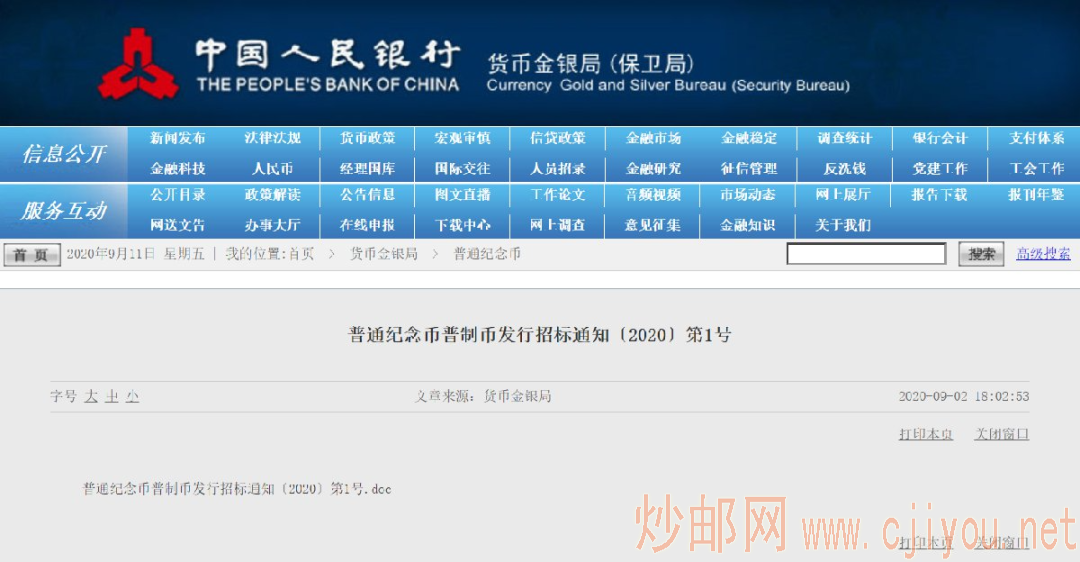Go to the 货币政策 section

(x=367, y=138)
